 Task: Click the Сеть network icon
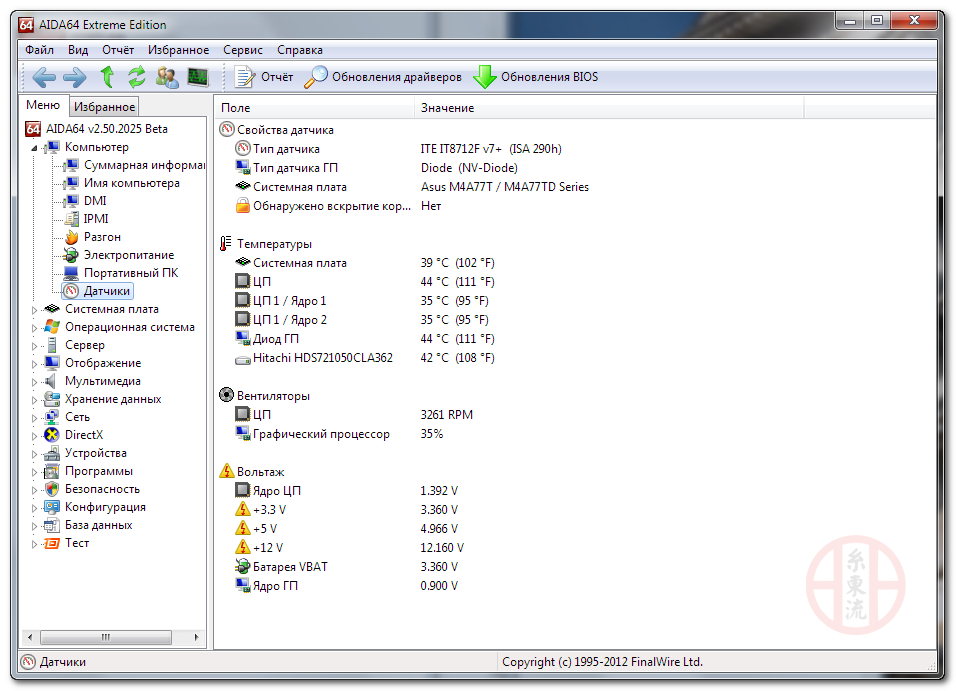point(52,417)
